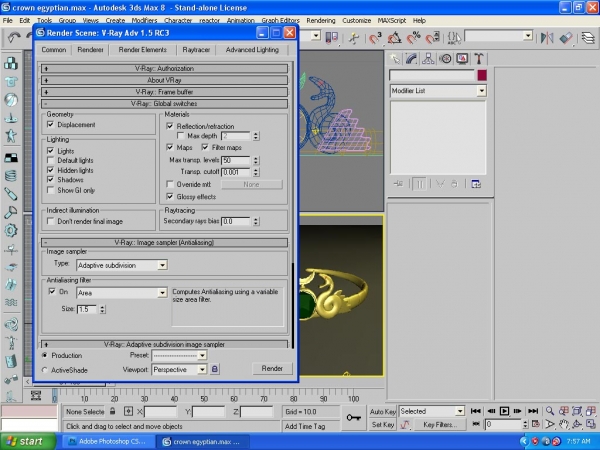Click the Undo arrow in main toolbar

14,37
